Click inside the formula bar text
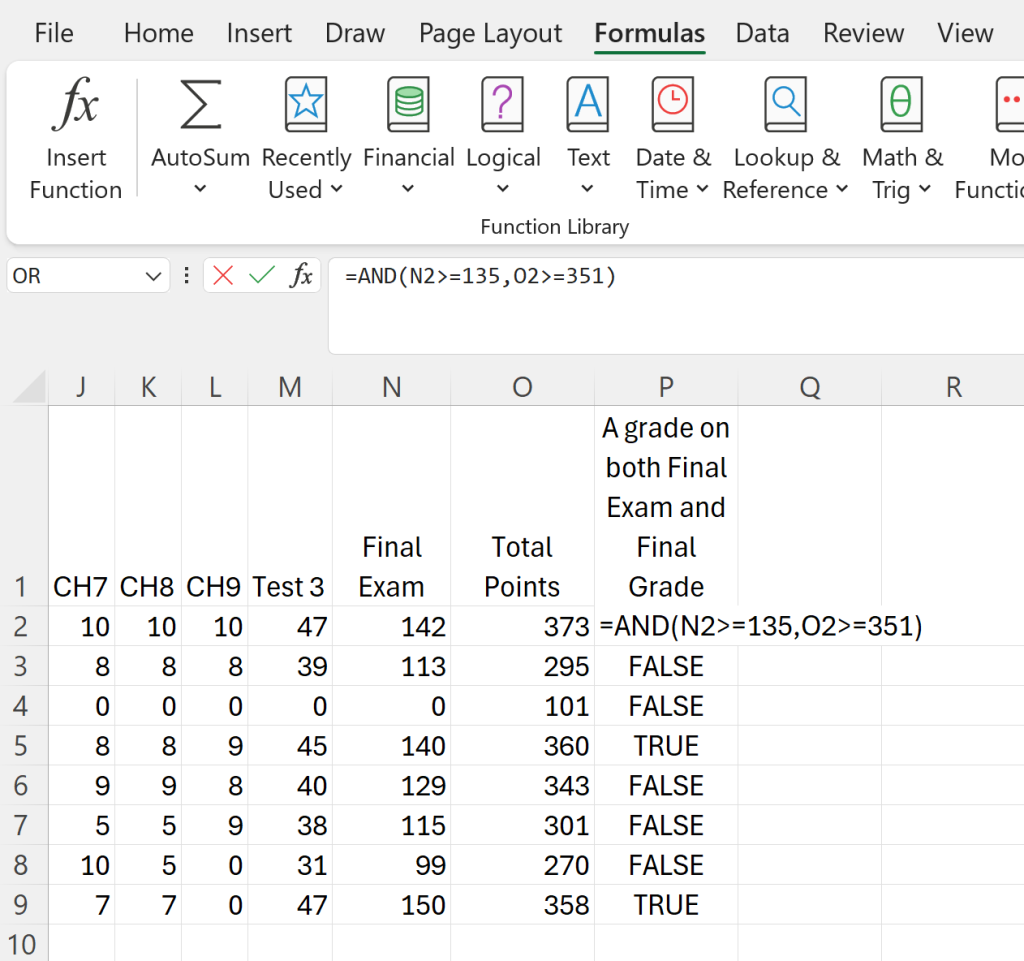Viewport: 1024px width, 961px height. click(480, 276)
